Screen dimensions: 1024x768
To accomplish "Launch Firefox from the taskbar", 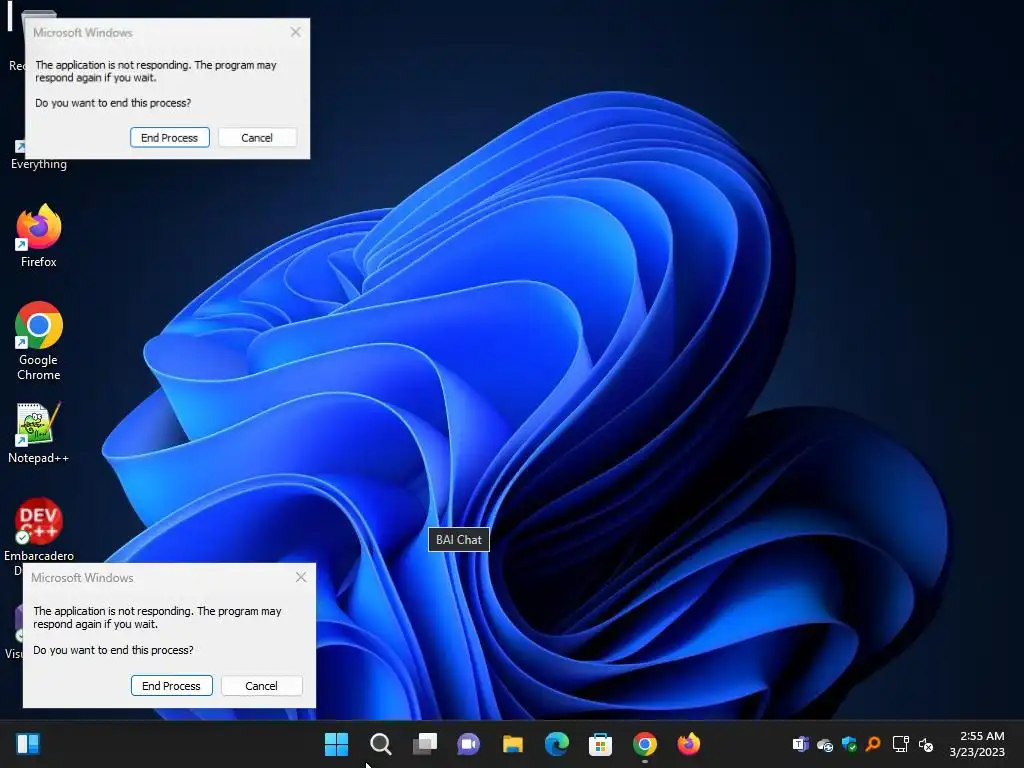I will click(688, 744).
